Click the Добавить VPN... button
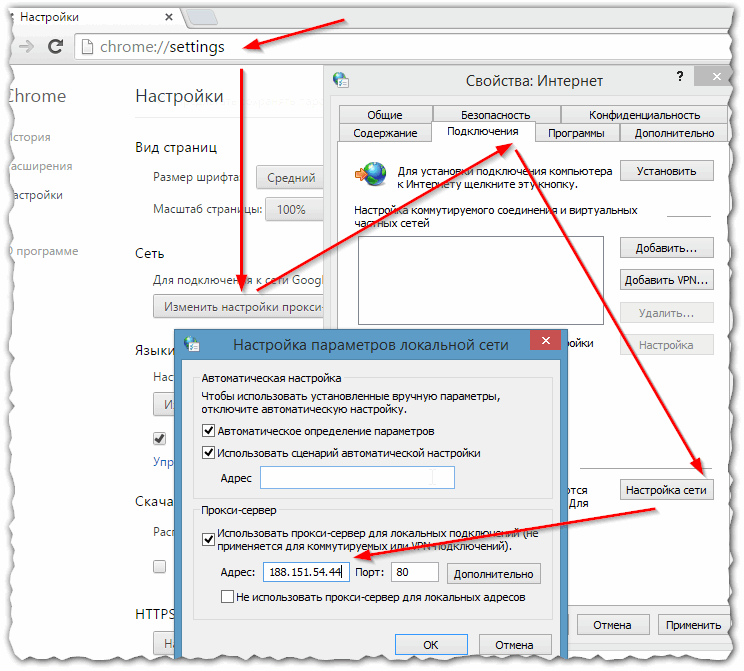This screenshot has width=744, height=671. coord(666,280)
